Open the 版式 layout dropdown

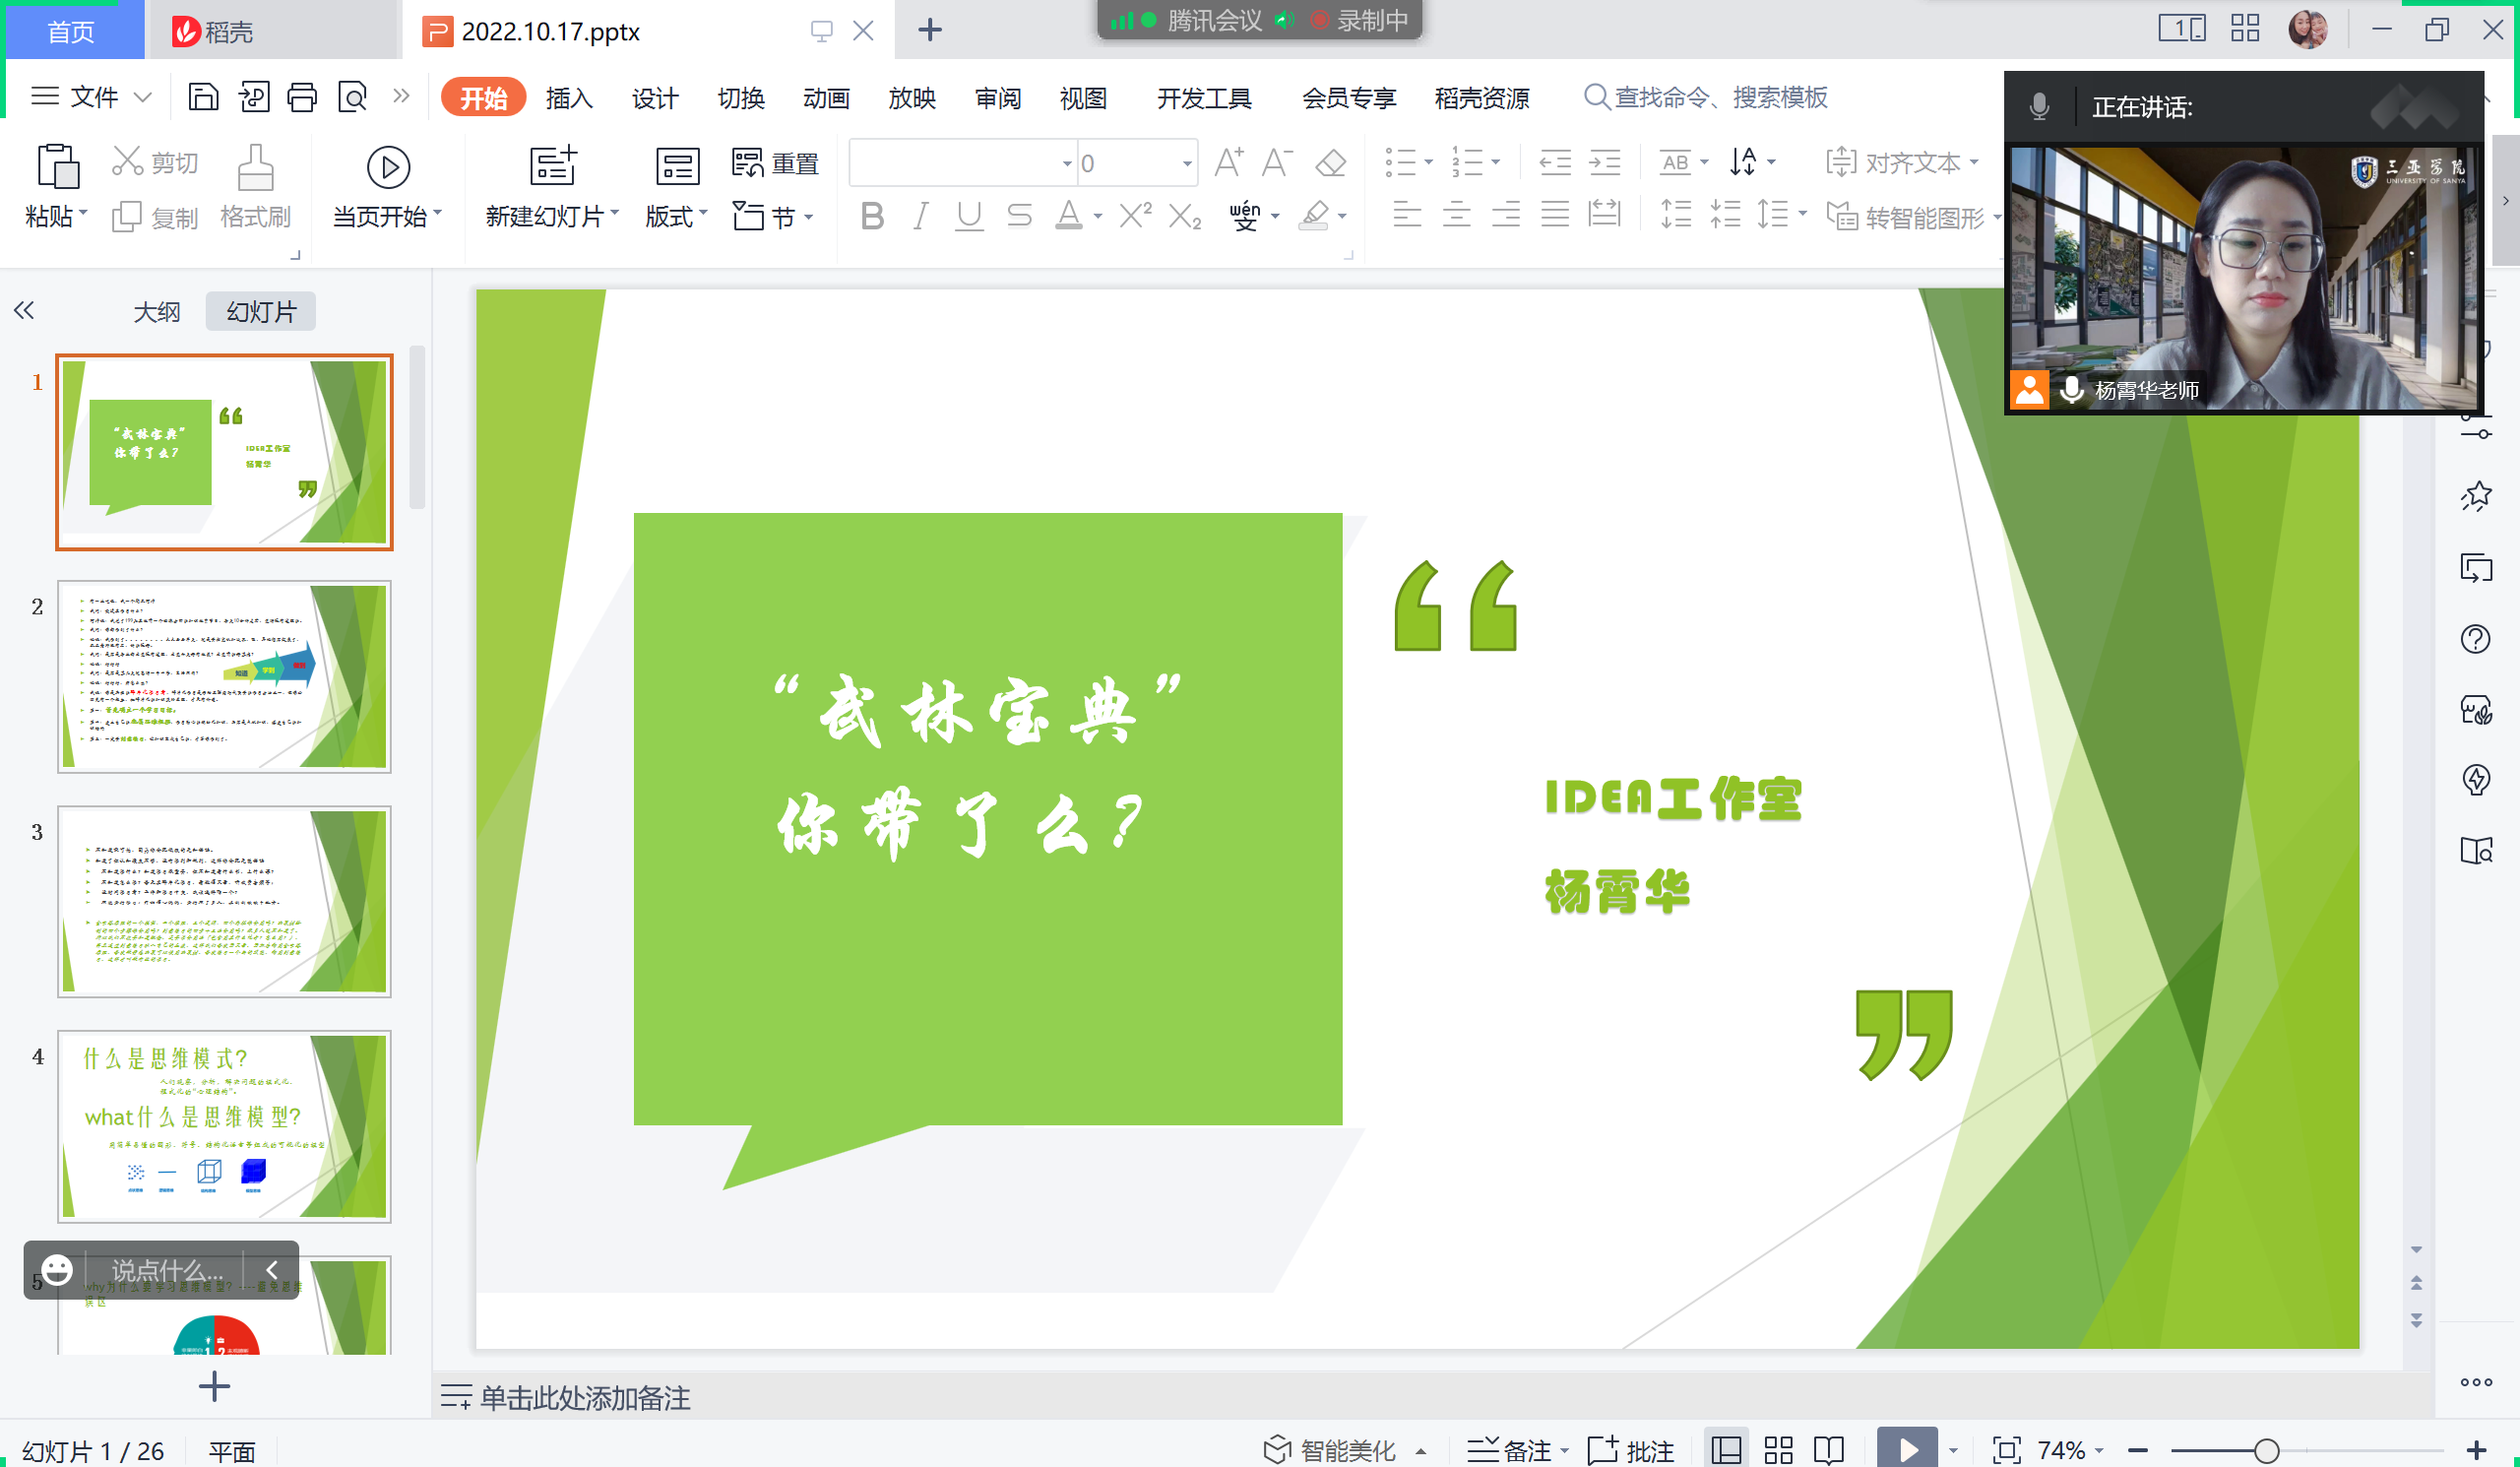pos(676,216)
